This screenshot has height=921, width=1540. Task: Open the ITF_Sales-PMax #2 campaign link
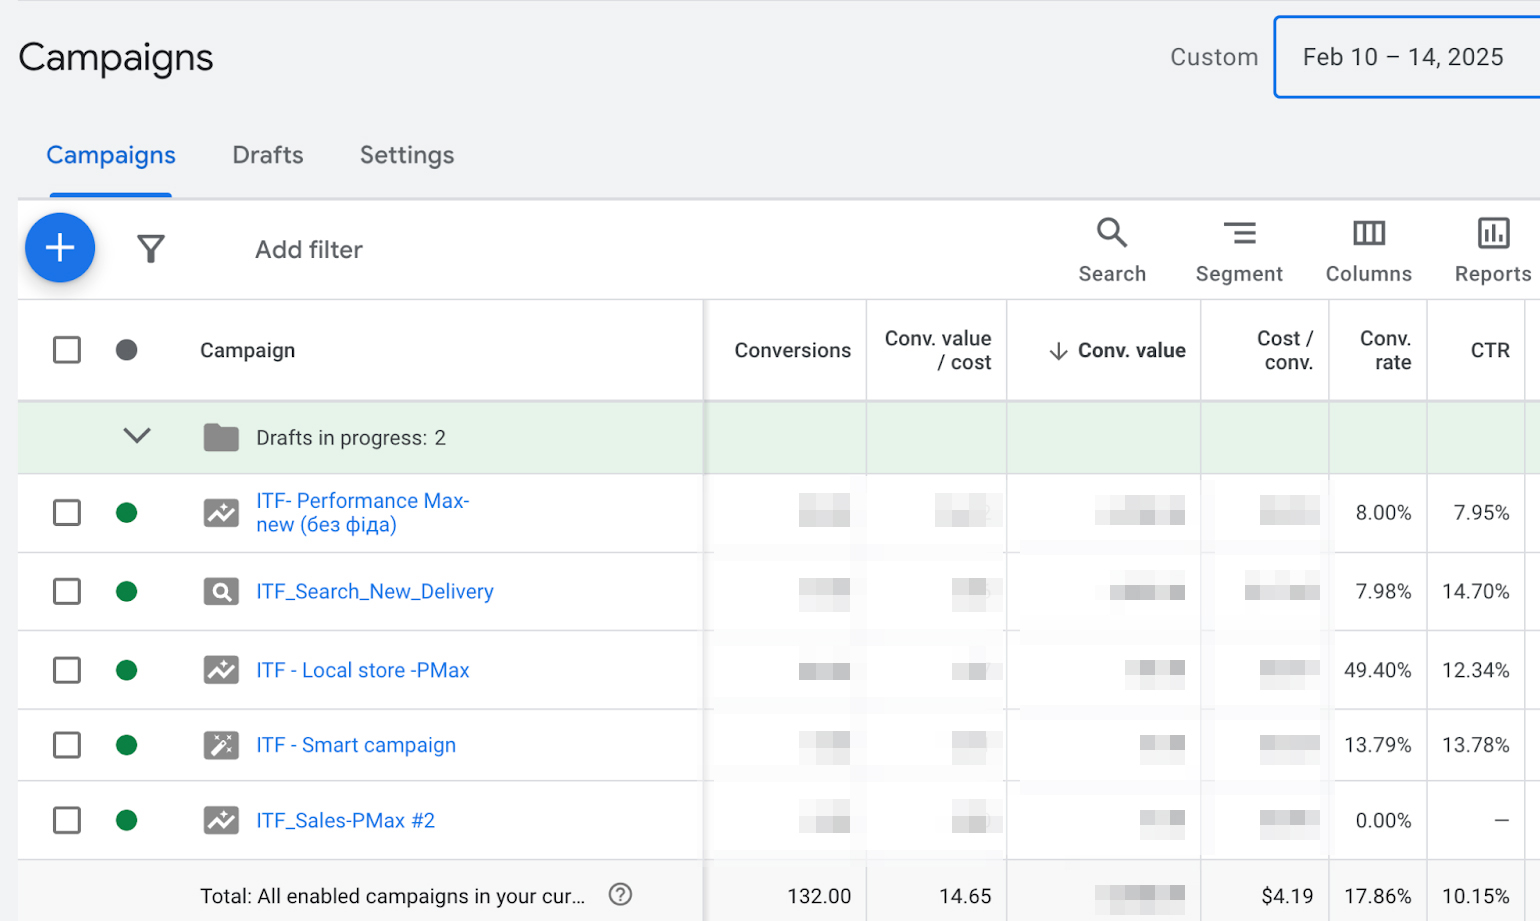[x=345, y=821]
